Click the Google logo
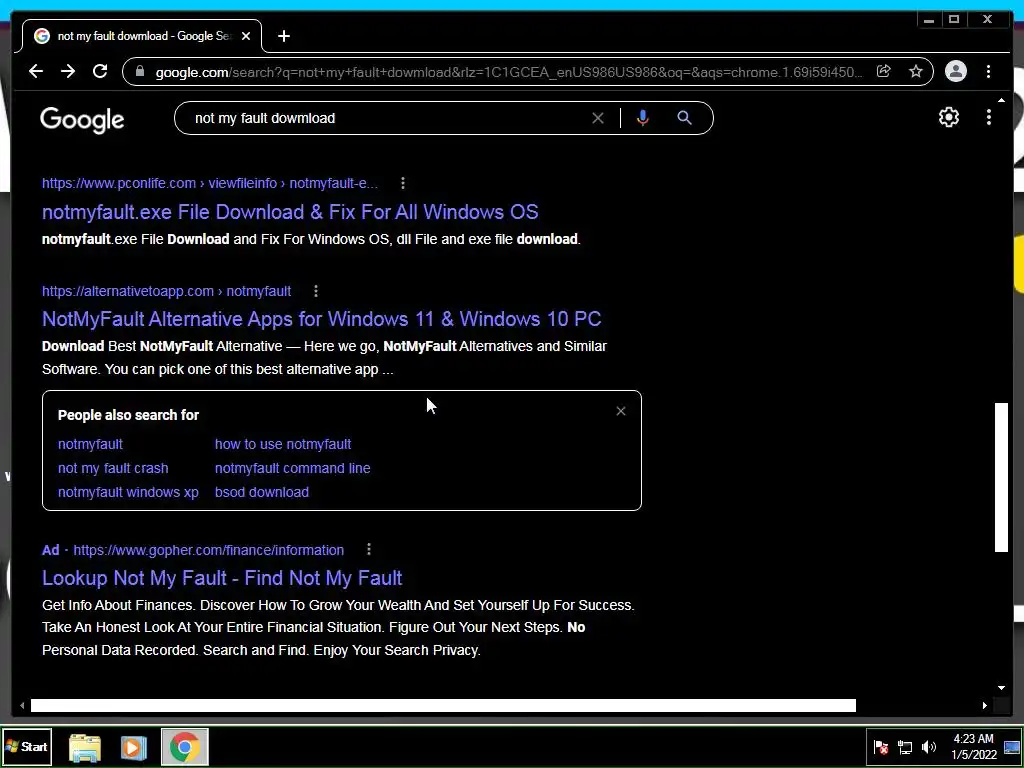This screenshot has height=768, width=1024. 82,120
